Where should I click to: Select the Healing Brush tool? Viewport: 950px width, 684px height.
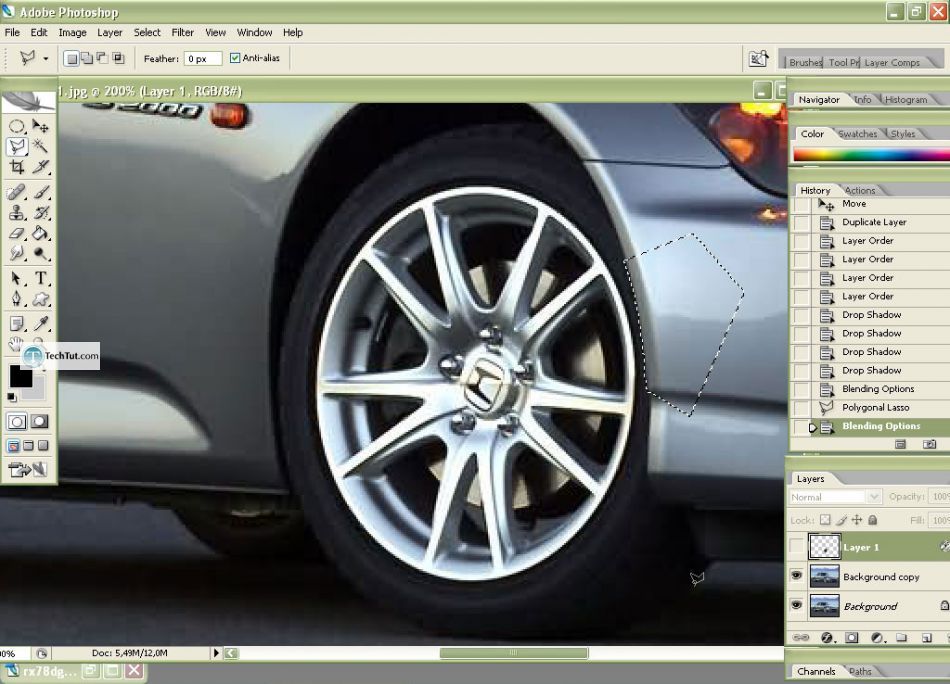[x=16, y=193]
